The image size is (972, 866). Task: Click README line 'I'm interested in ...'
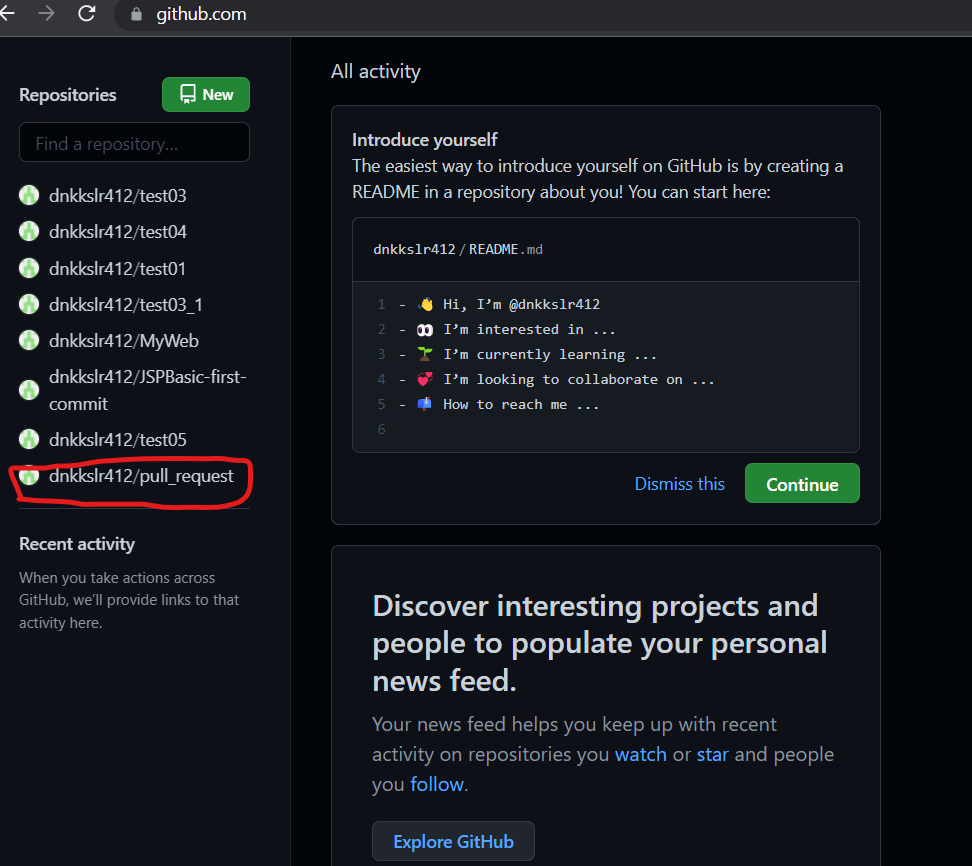[529, 329]
